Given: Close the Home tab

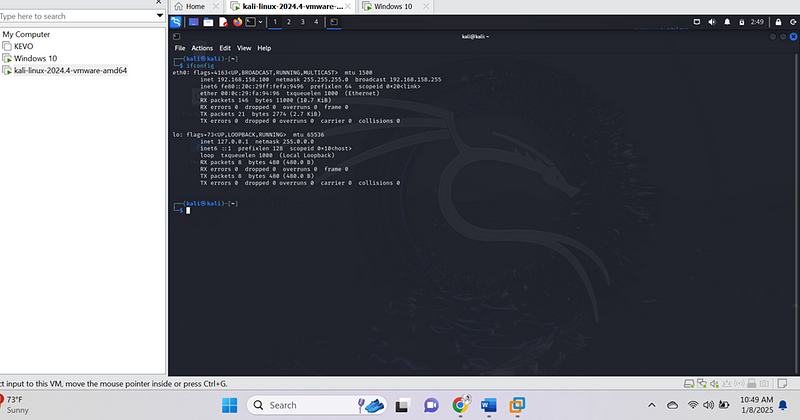Looking at the screenshot, I should click(216, 7).
